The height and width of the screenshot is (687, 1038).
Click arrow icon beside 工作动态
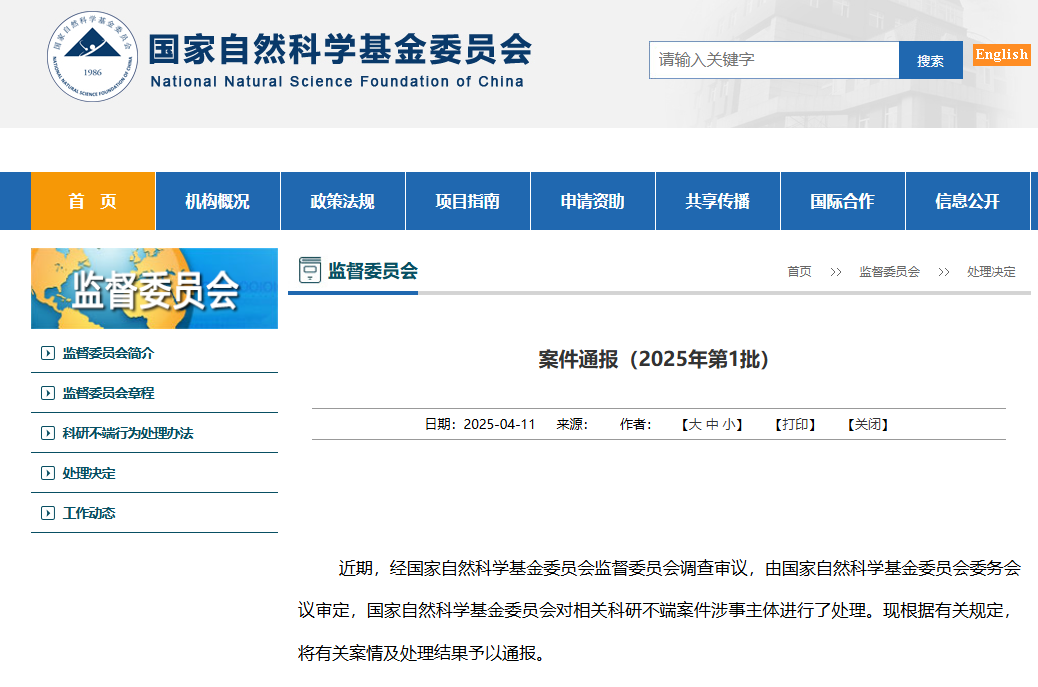pos(47,513)
